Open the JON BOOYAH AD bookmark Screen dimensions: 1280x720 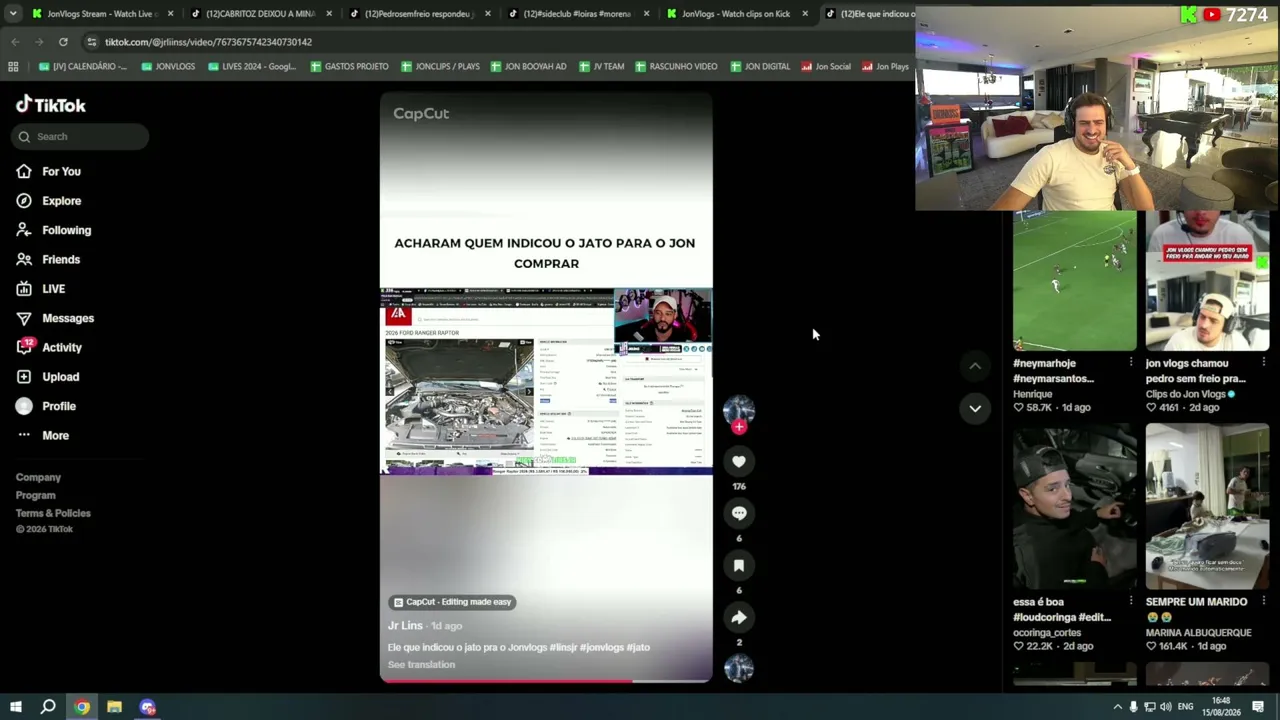(527, 67)
